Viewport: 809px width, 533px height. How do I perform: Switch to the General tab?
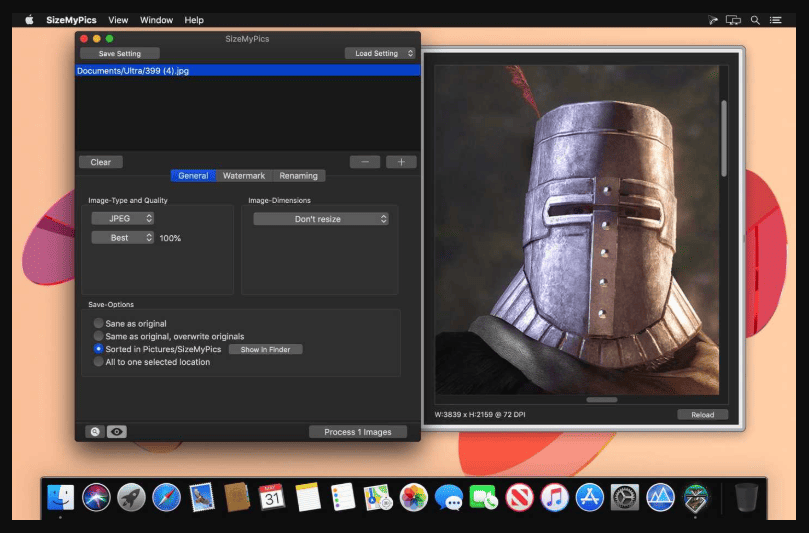click(193, 175)
